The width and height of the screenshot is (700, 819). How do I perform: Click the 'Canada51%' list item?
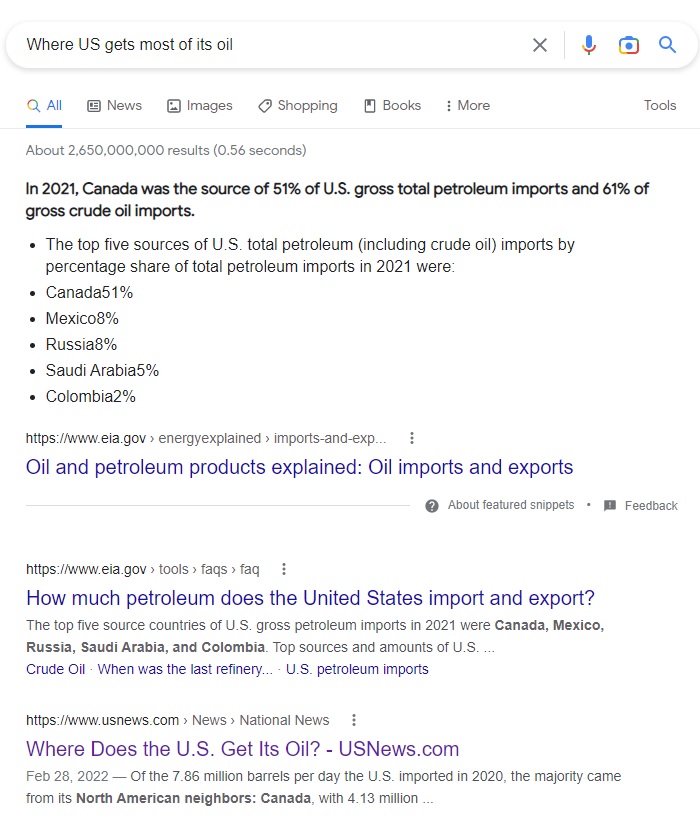[89, 292]
